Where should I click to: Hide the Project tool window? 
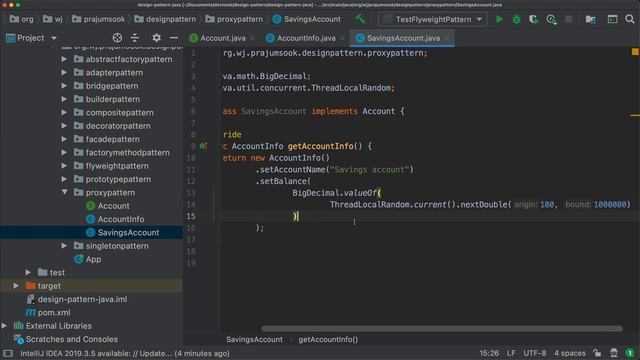point(174,38)
